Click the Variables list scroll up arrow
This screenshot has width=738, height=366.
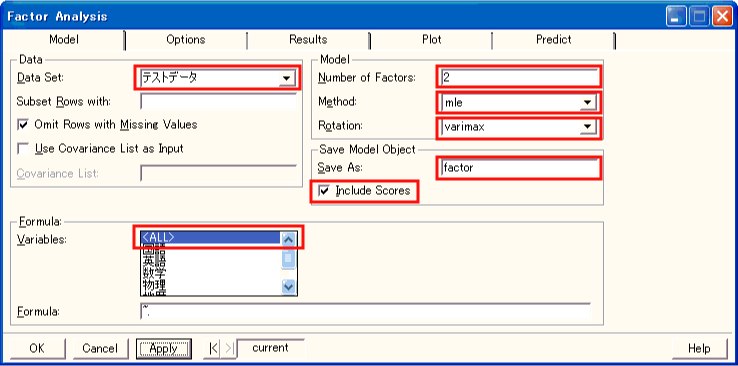coord(289,239)
